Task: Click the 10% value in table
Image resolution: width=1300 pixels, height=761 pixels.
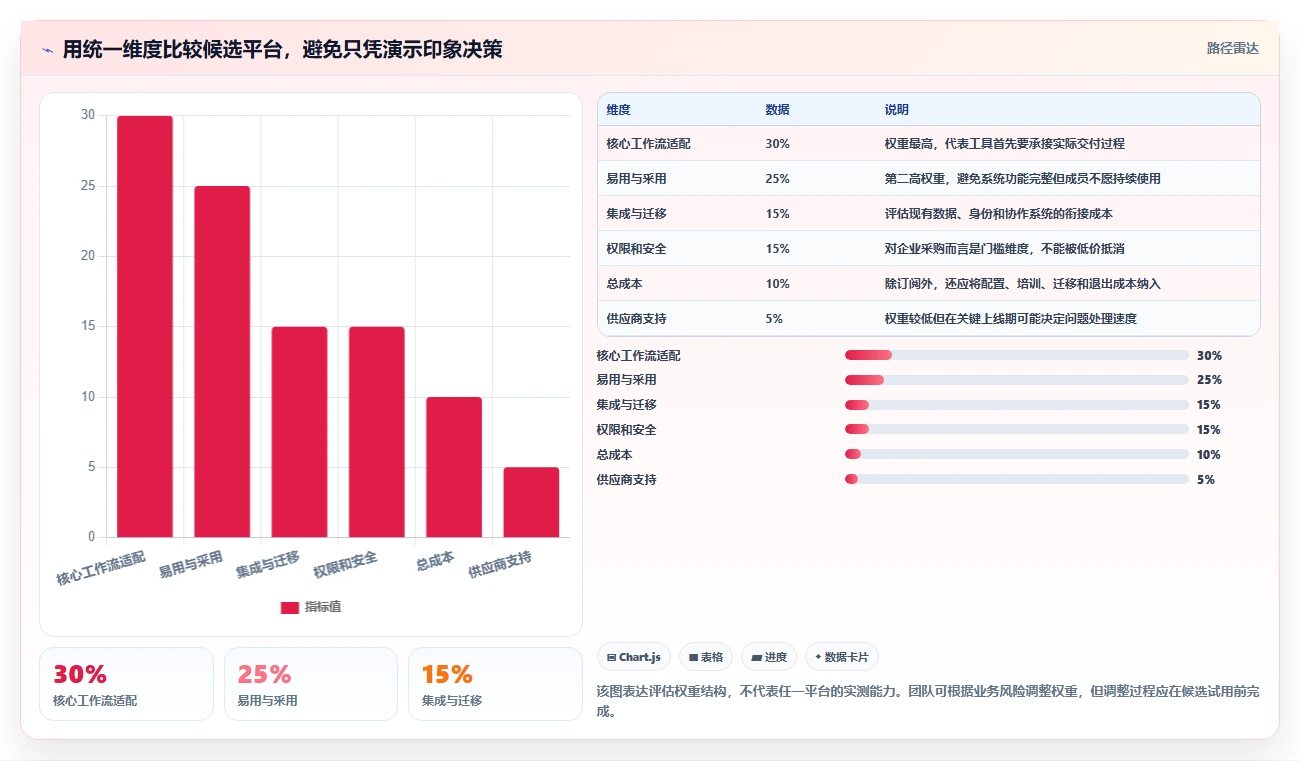Action: coord(777,284)
